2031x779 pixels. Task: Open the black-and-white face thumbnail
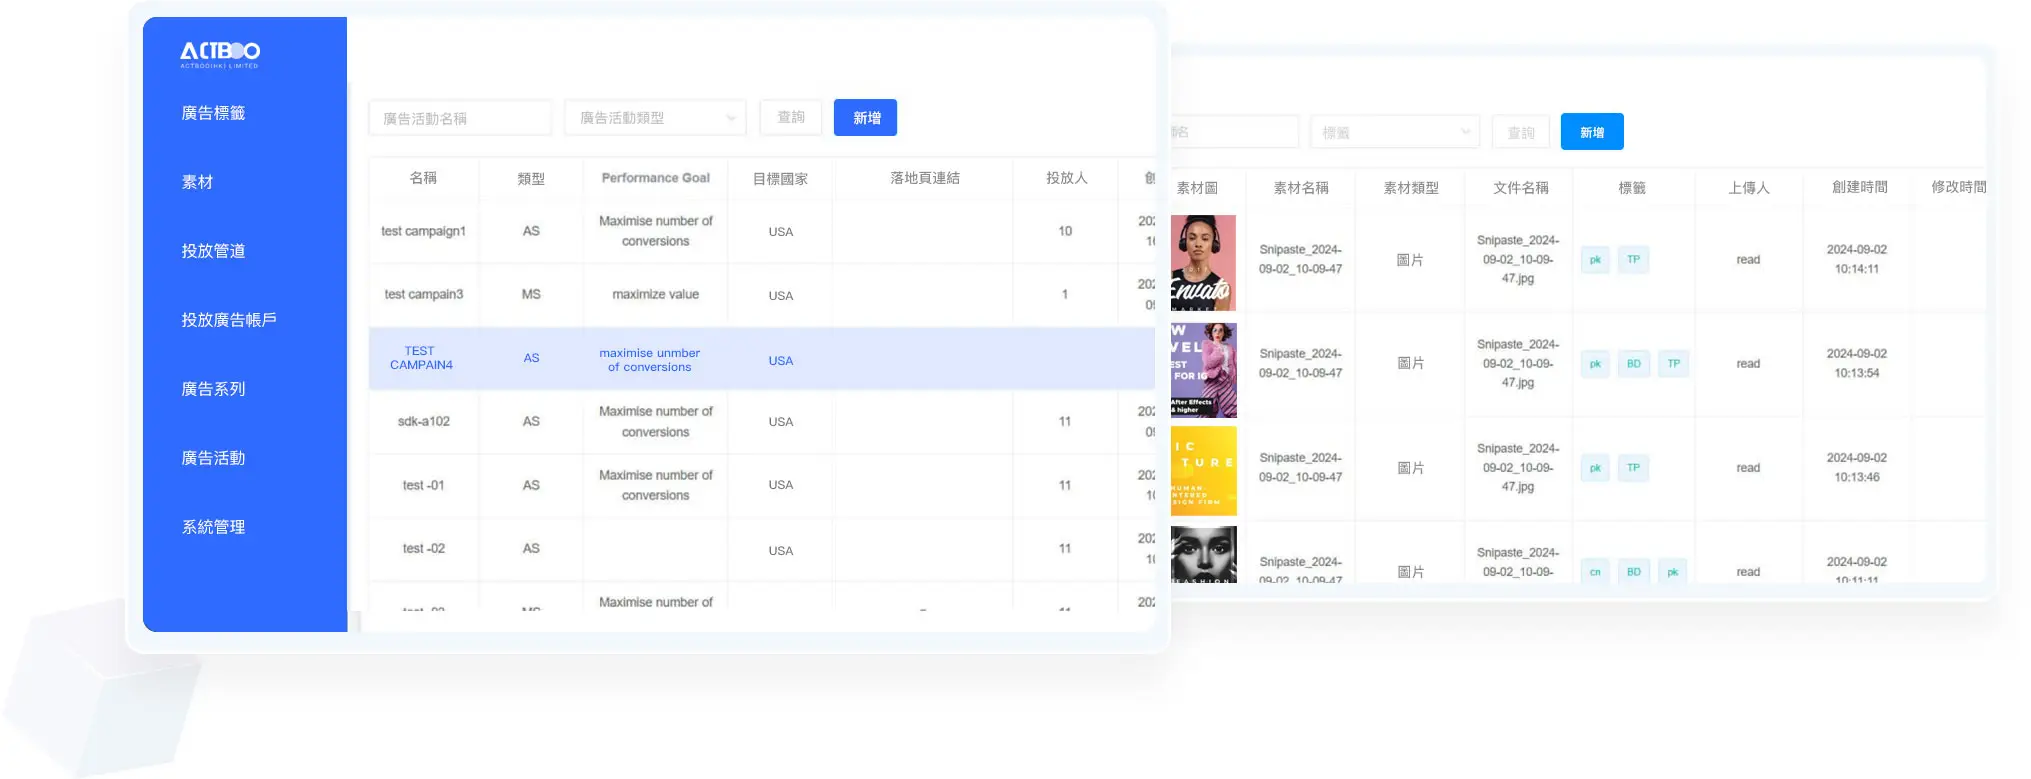point(1203,554)
